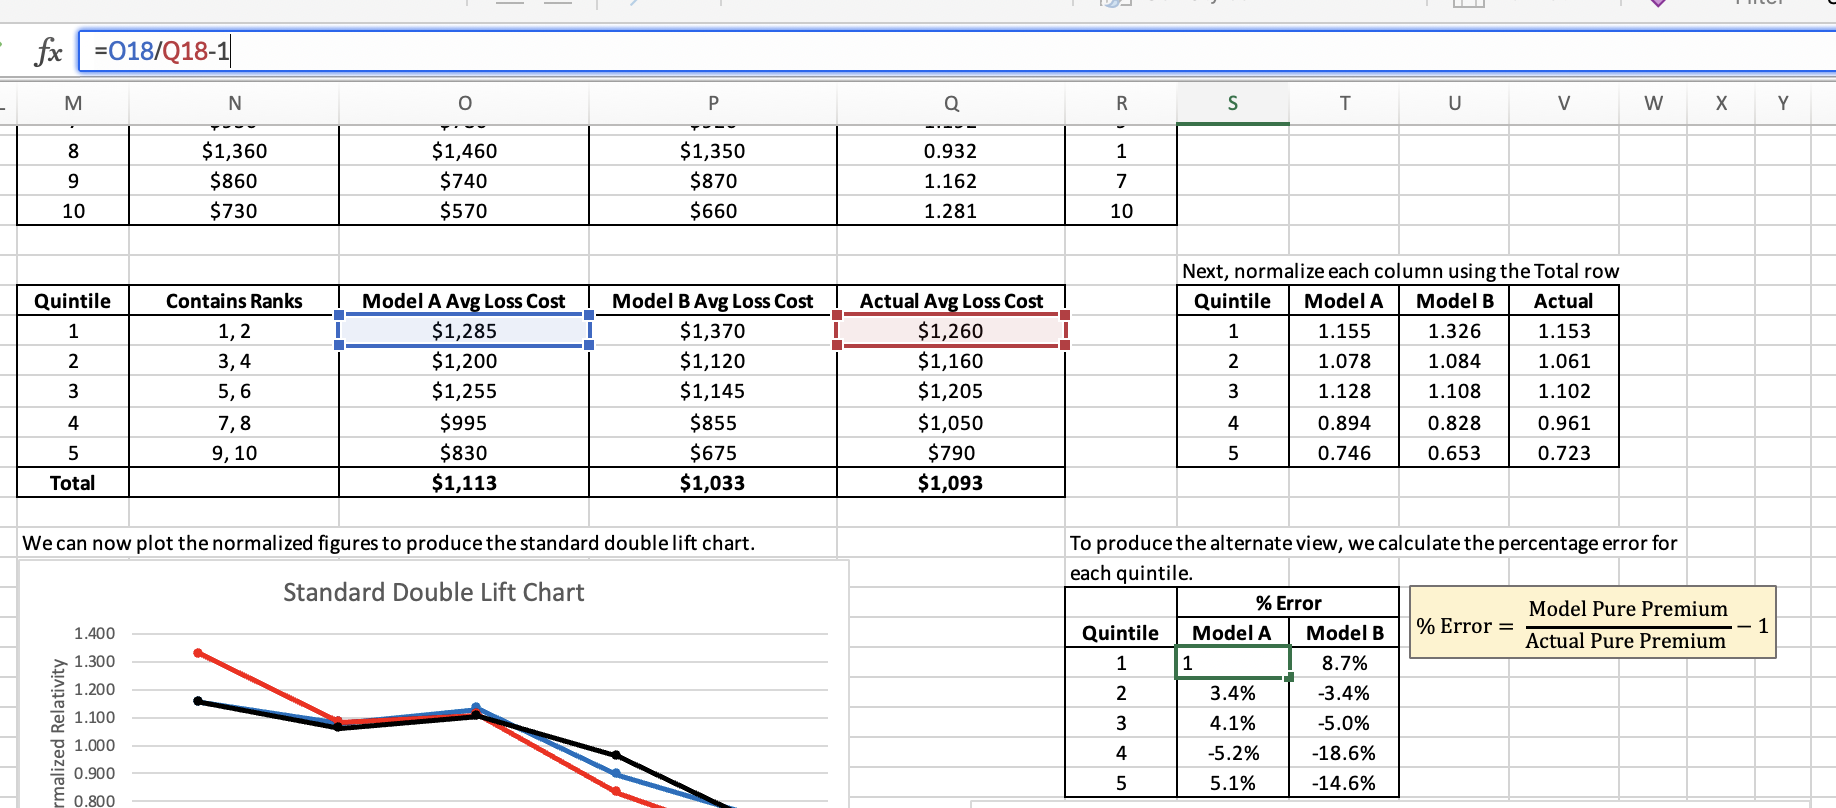Image resolution: width=1836 pixels, height=808 pixels.
Task: Click the Model B 8.7% error cell
Action: point(1344,663)
